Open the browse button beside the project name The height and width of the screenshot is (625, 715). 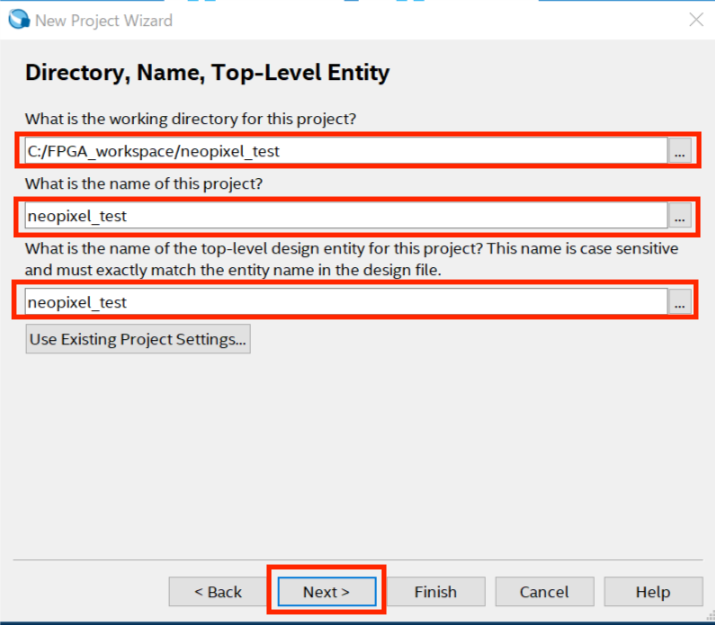(680, 216)
